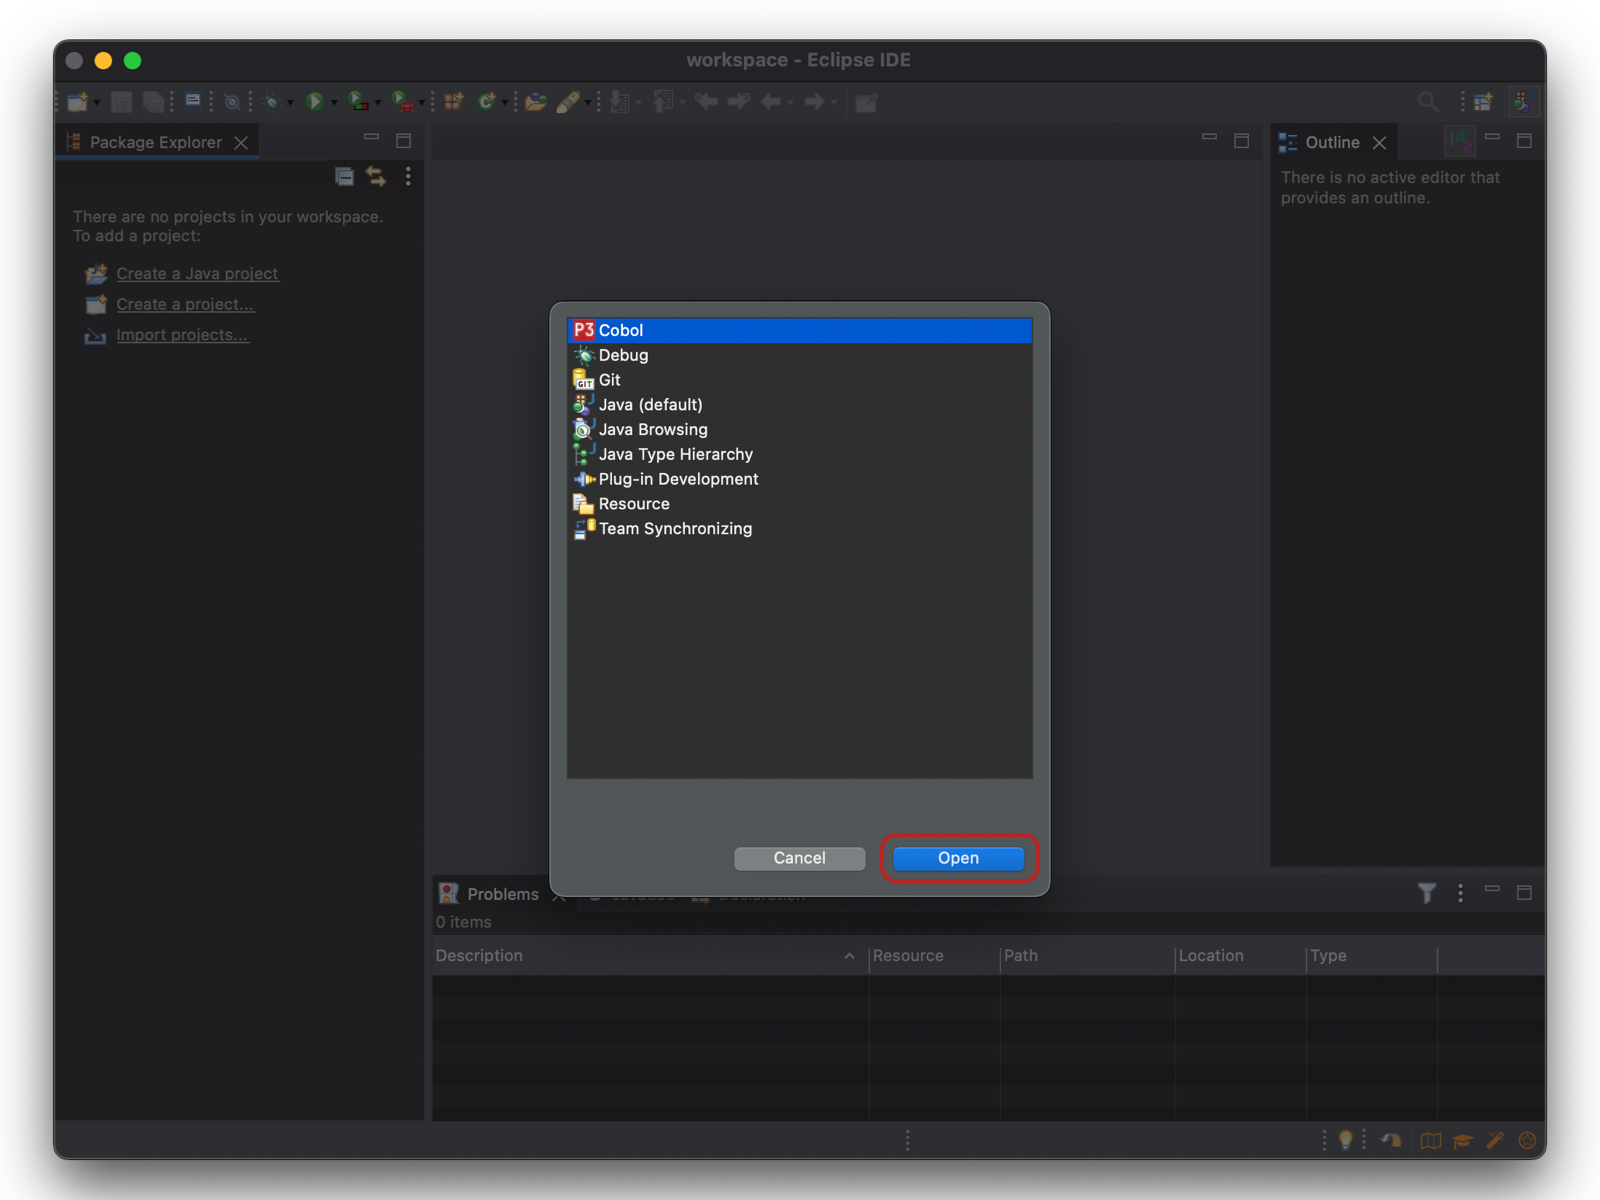Click the Create a Java project link
Screen dimensions: 1600x1200
(x=197, y=274)
